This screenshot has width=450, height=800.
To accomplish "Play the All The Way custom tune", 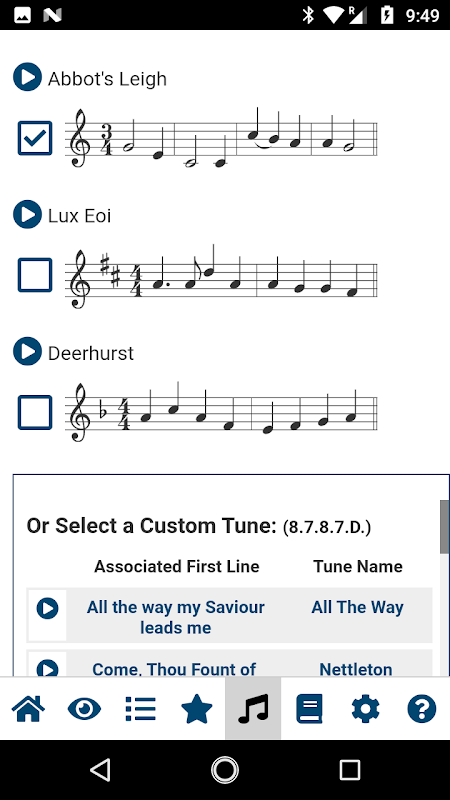I will [x=47, y=608].
